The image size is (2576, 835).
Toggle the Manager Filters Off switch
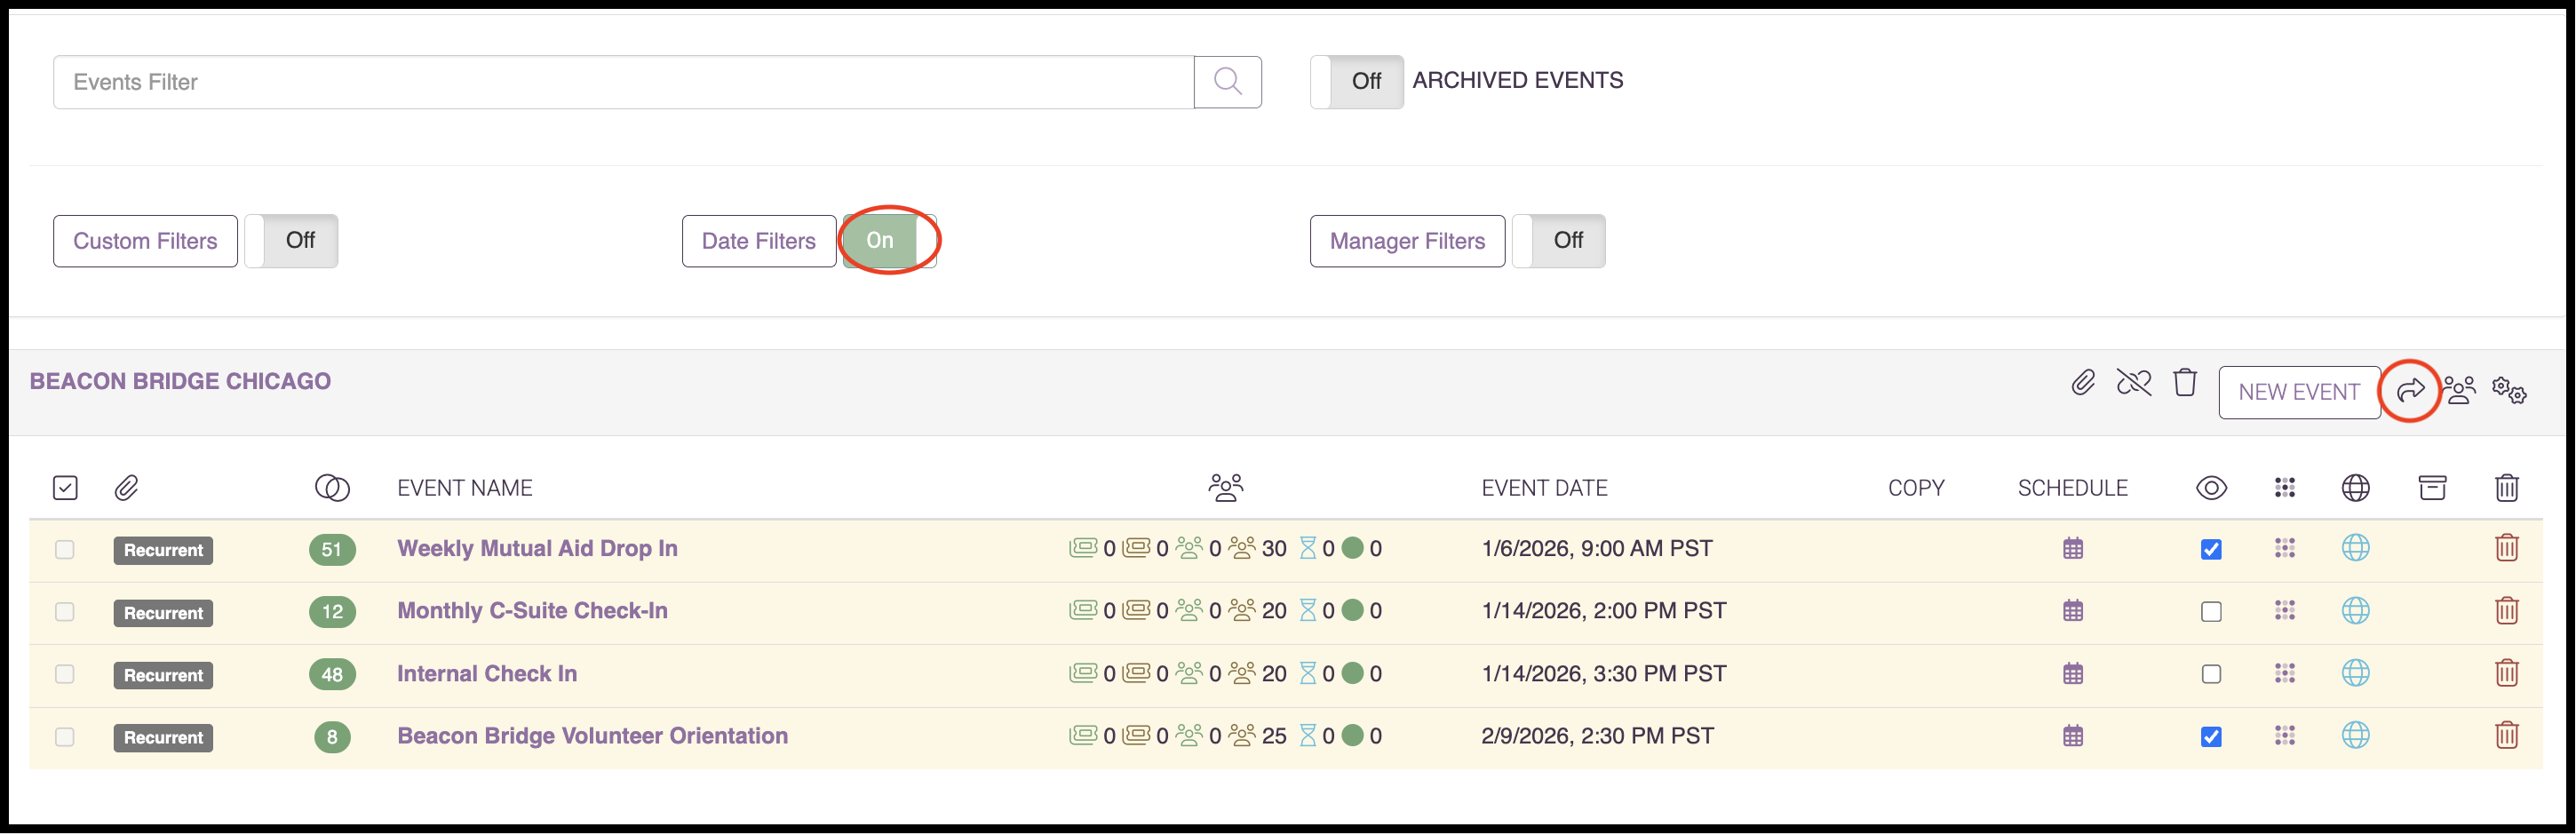point(1558,241)
